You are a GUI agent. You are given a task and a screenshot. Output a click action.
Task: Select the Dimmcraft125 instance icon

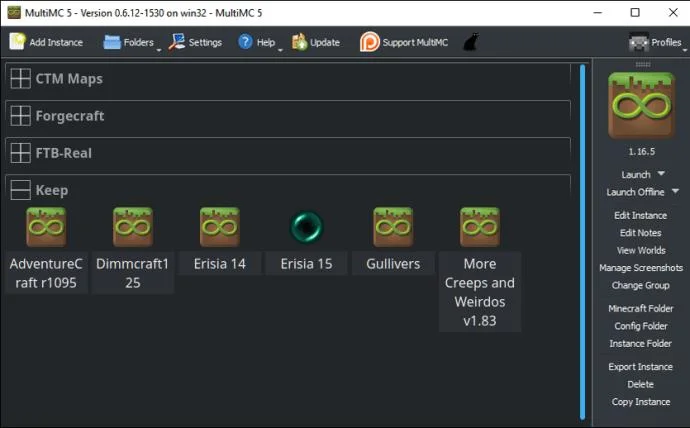[x=133, y=227]
